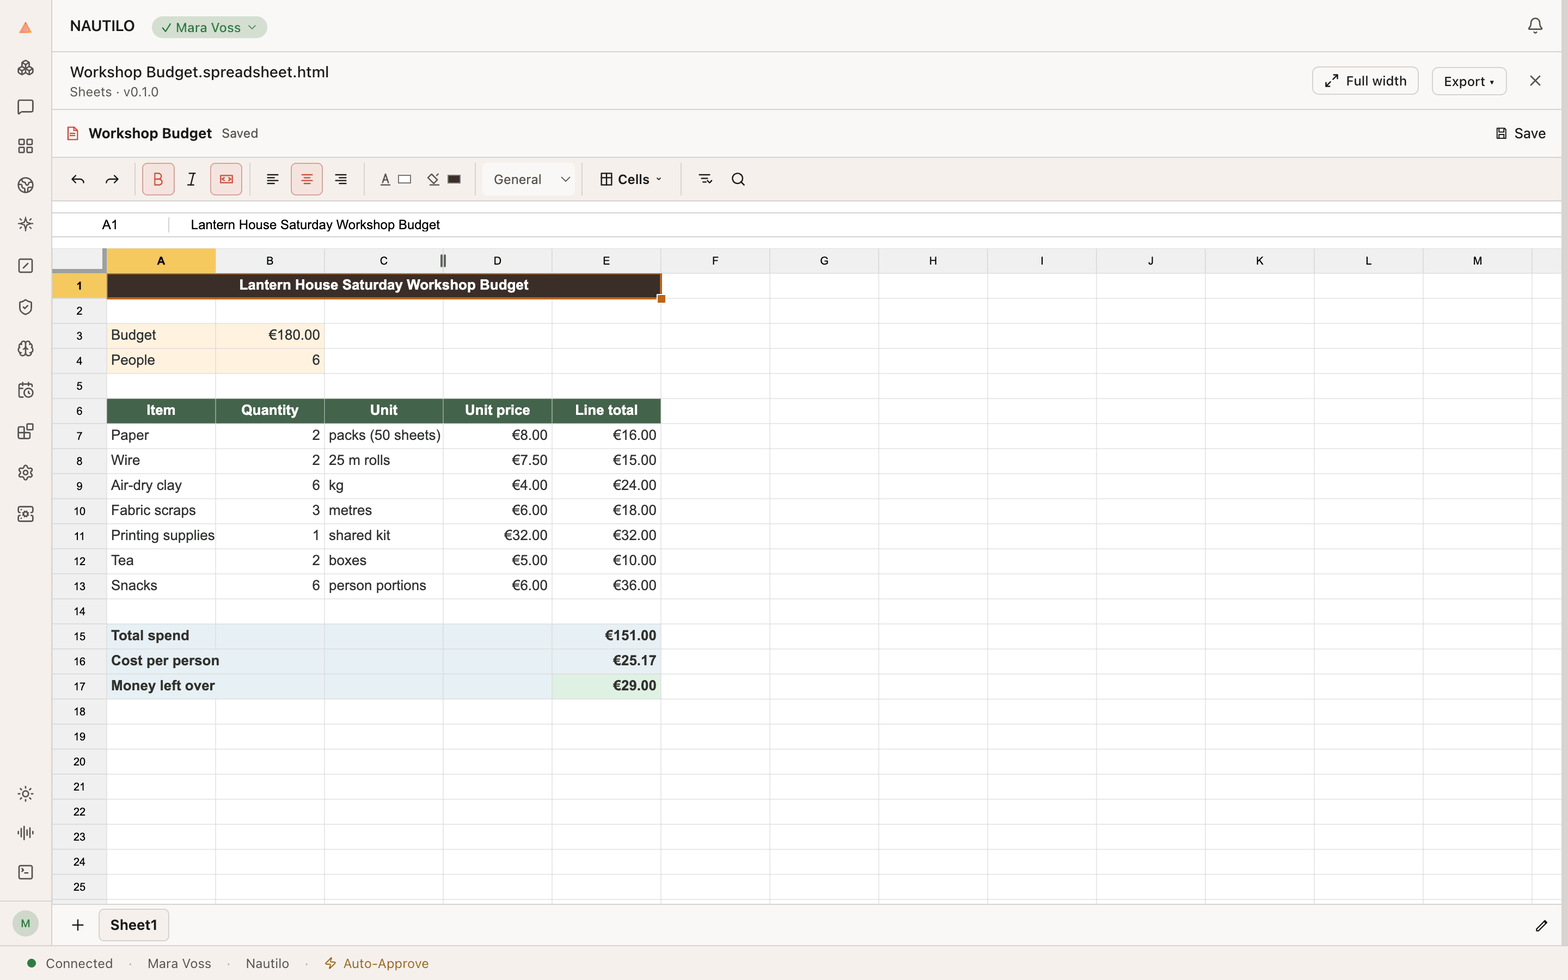The image size is (1568, 980).
Task: Open the chat bubble sidebar icon
Action: [x=25, y=107]
